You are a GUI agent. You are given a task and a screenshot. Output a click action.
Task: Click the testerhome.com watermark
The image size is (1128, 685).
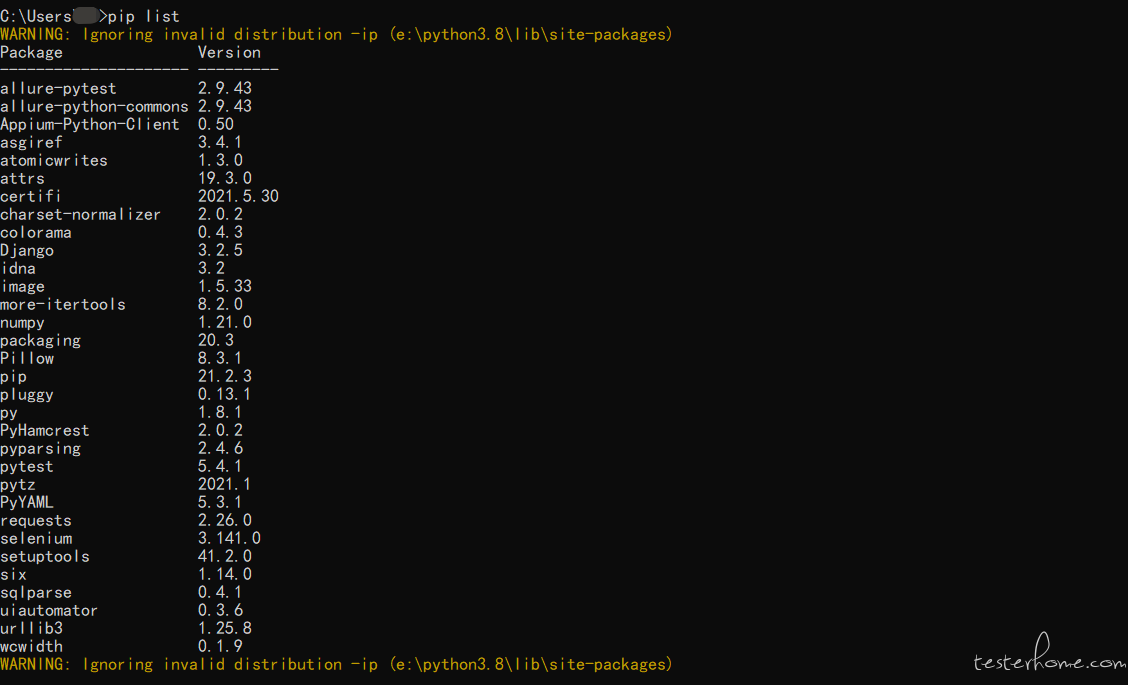(1050, 653)
